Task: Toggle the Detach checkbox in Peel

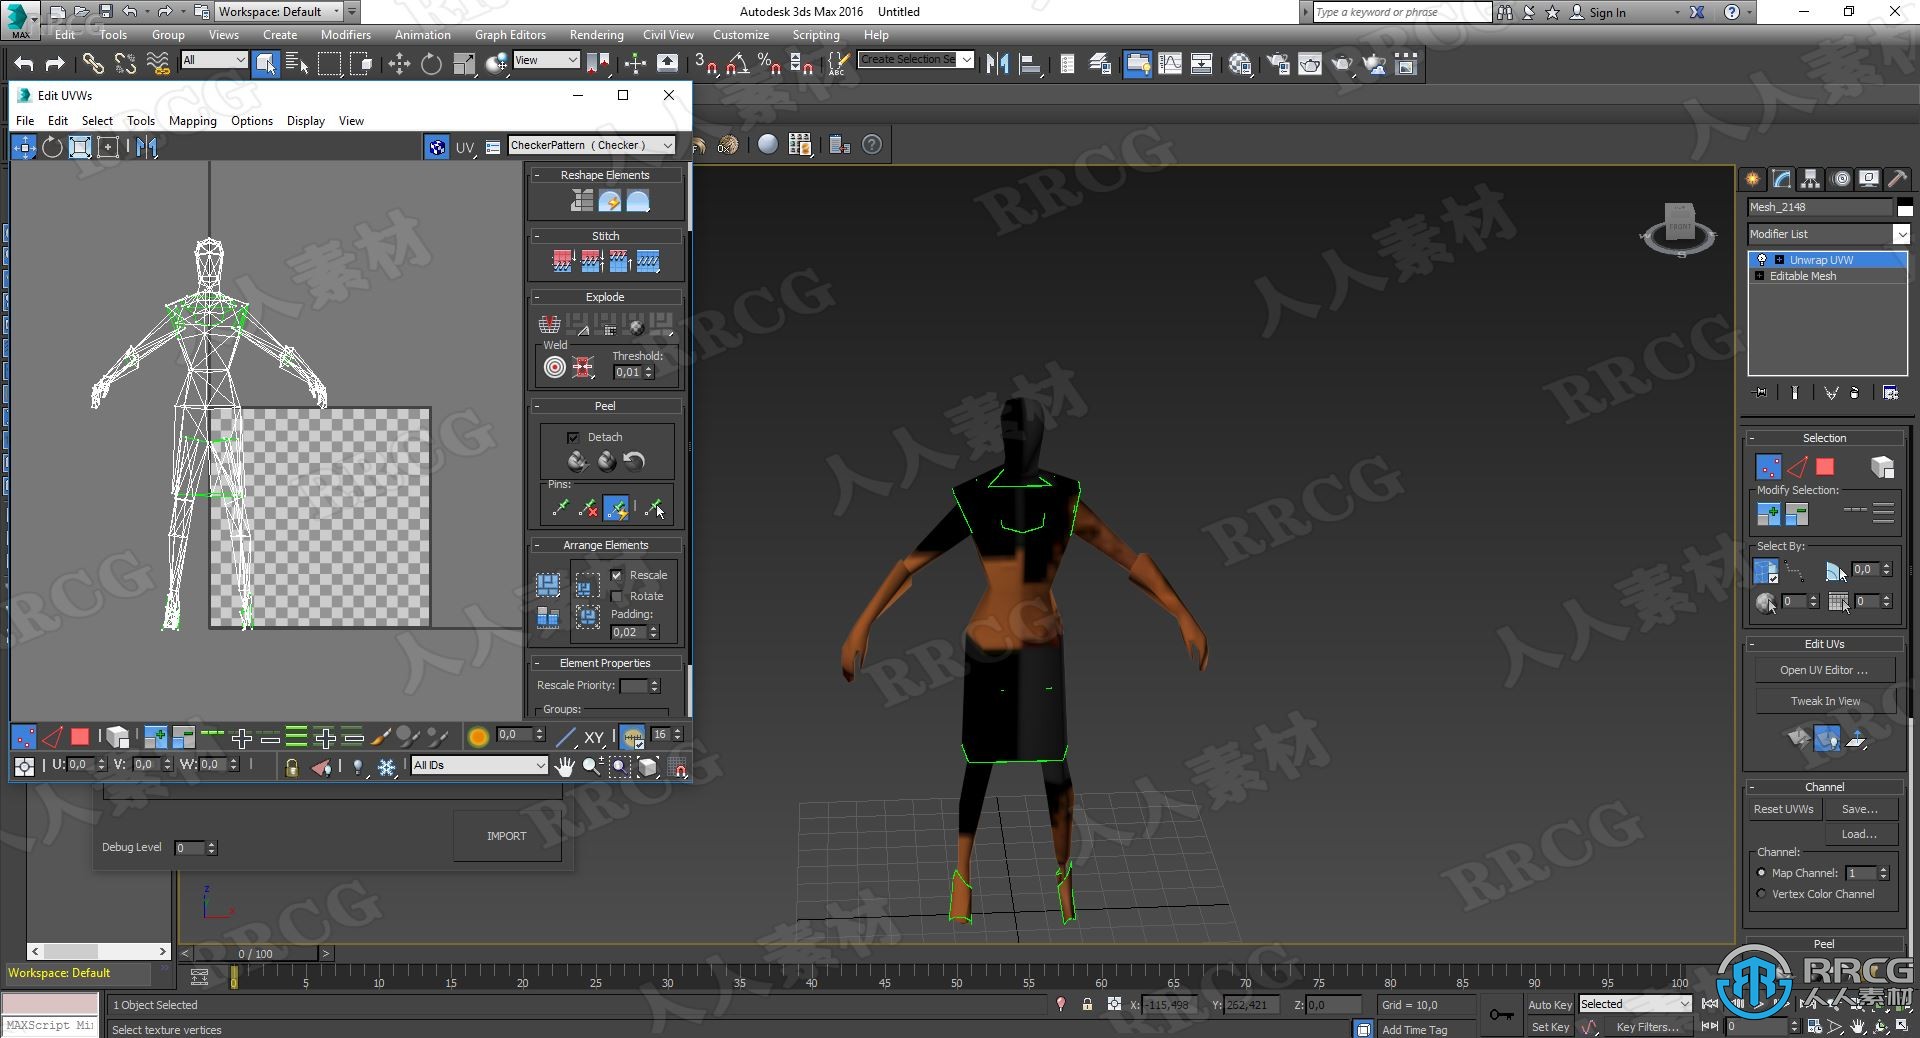Action: [x=573, y=437]
